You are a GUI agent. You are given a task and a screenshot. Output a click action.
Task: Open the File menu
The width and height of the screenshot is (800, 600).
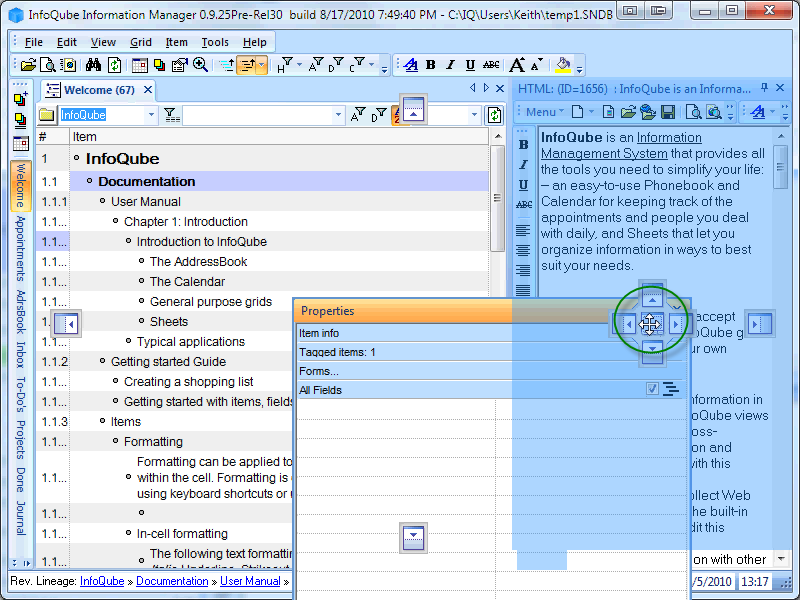point(34,42)
